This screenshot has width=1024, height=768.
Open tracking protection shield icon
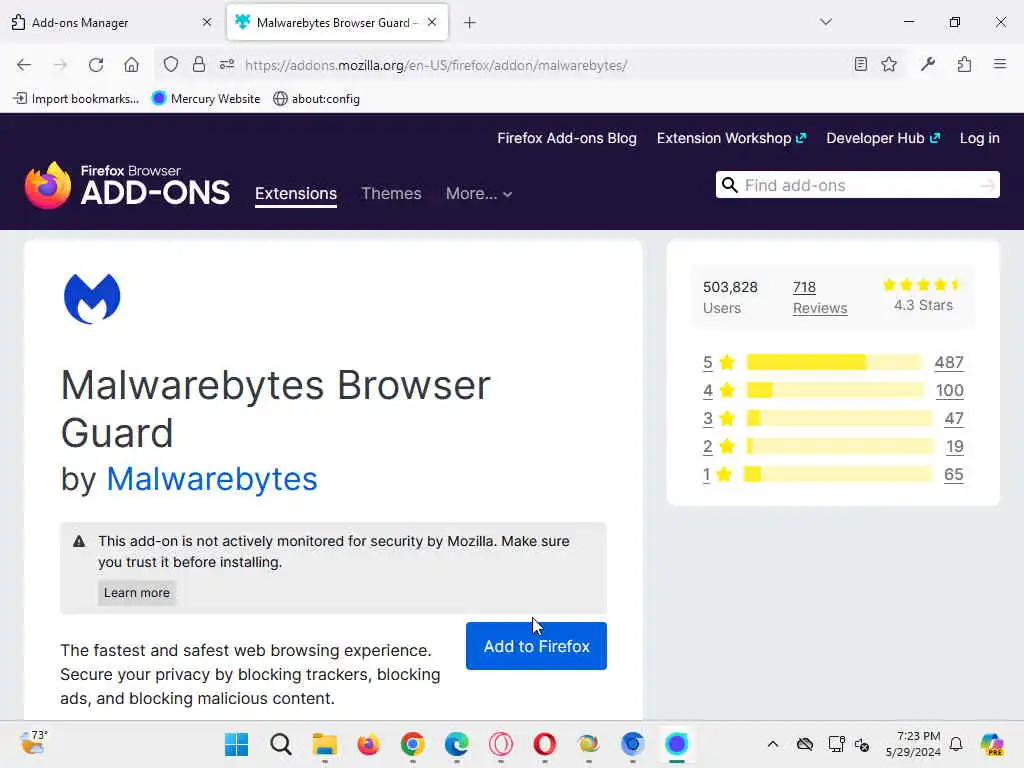(170, 65)
